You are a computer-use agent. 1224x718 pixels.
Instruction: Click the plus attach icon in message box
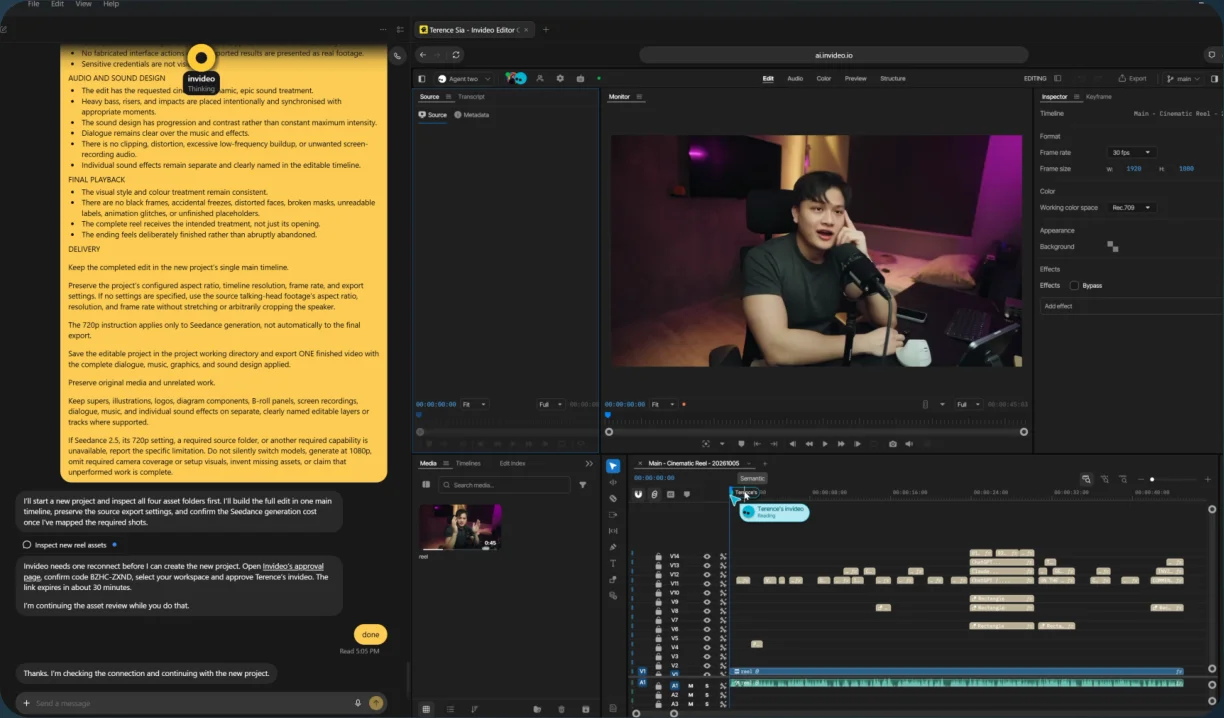coord(27,703)
